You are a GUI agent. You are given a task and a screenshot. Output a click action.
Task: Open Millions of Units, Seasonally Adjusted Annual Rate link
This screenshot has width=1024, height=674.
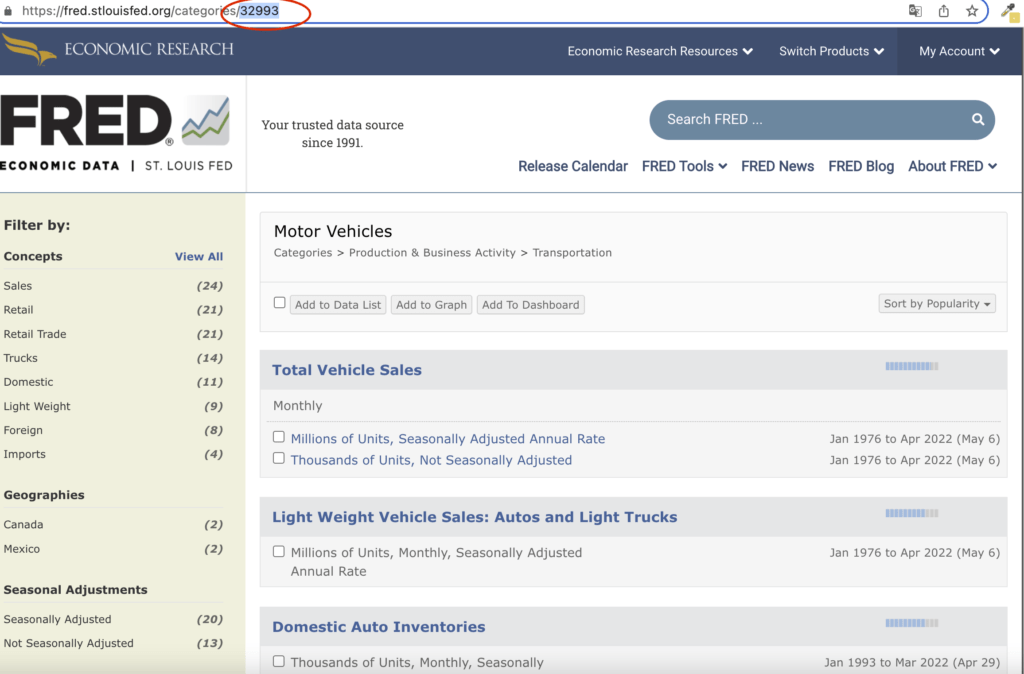point(448,439)
